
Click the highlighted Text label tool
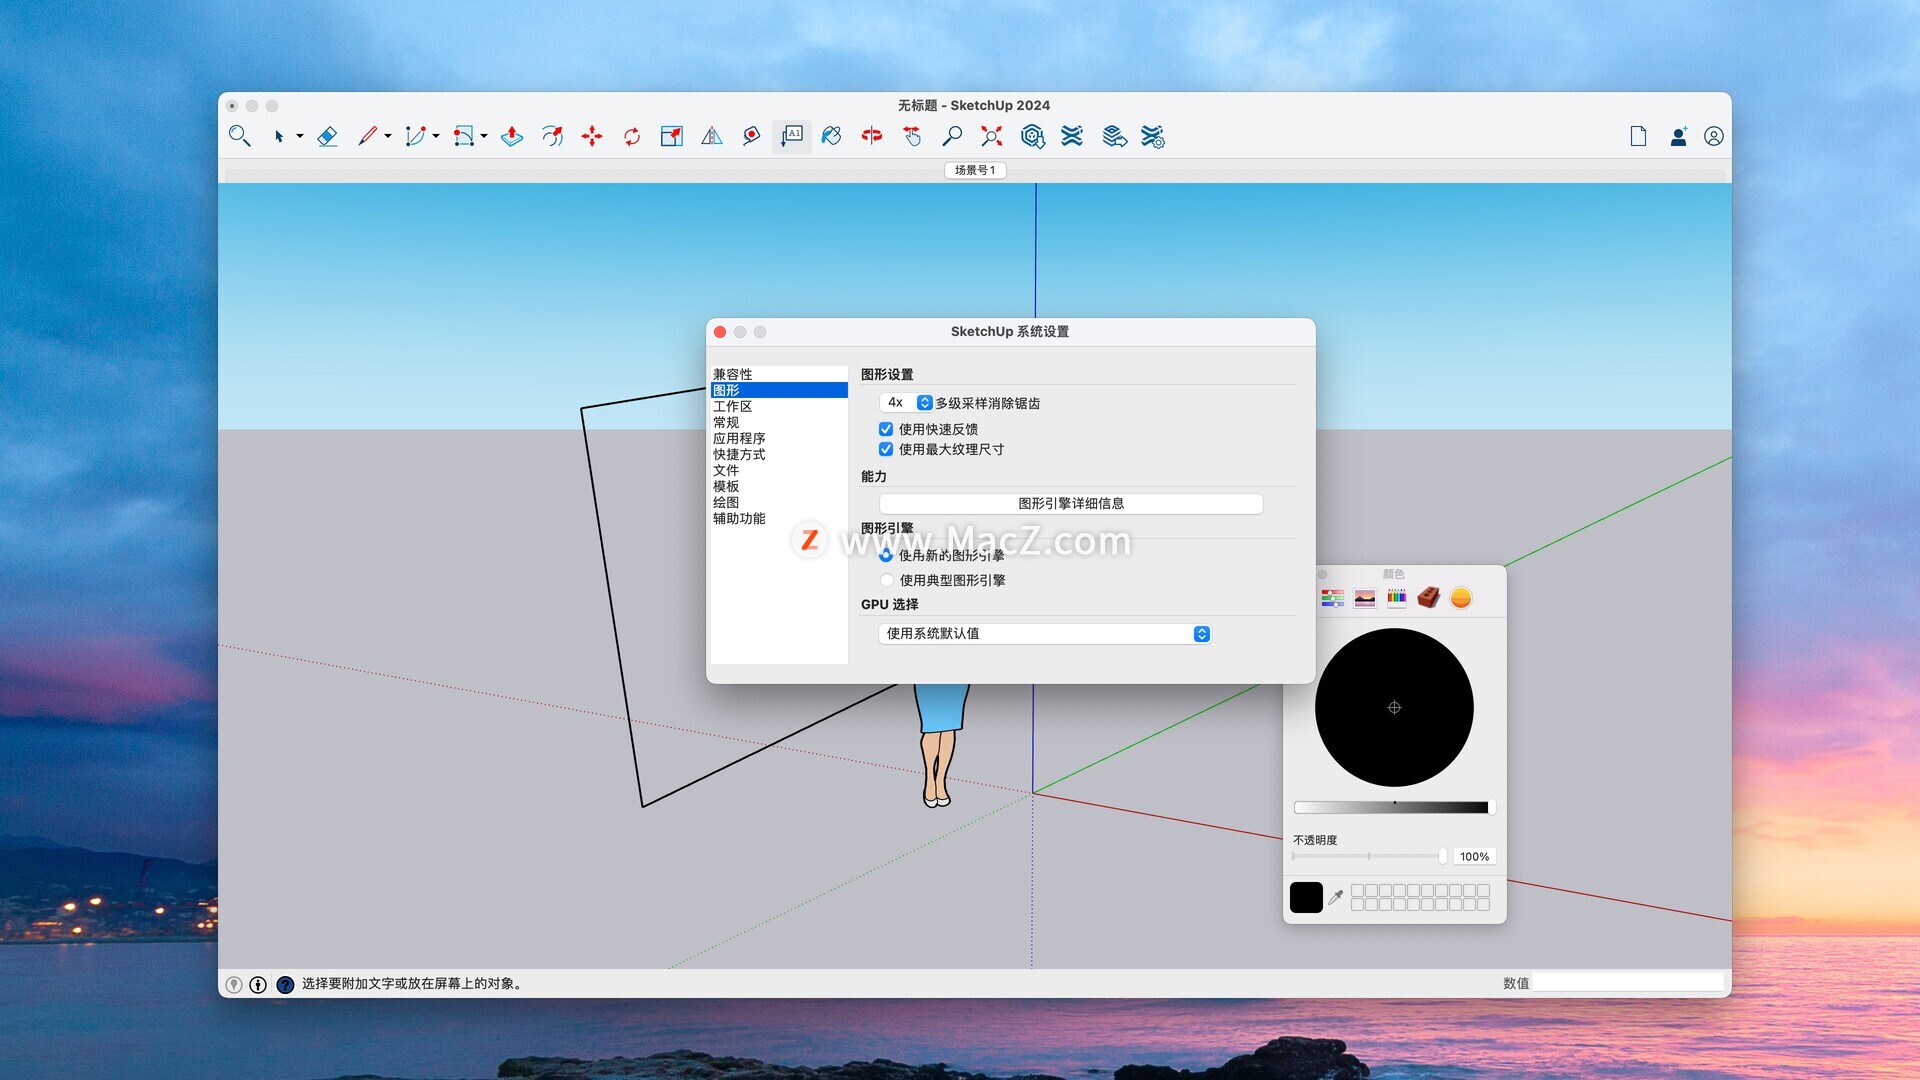(792, 136)
